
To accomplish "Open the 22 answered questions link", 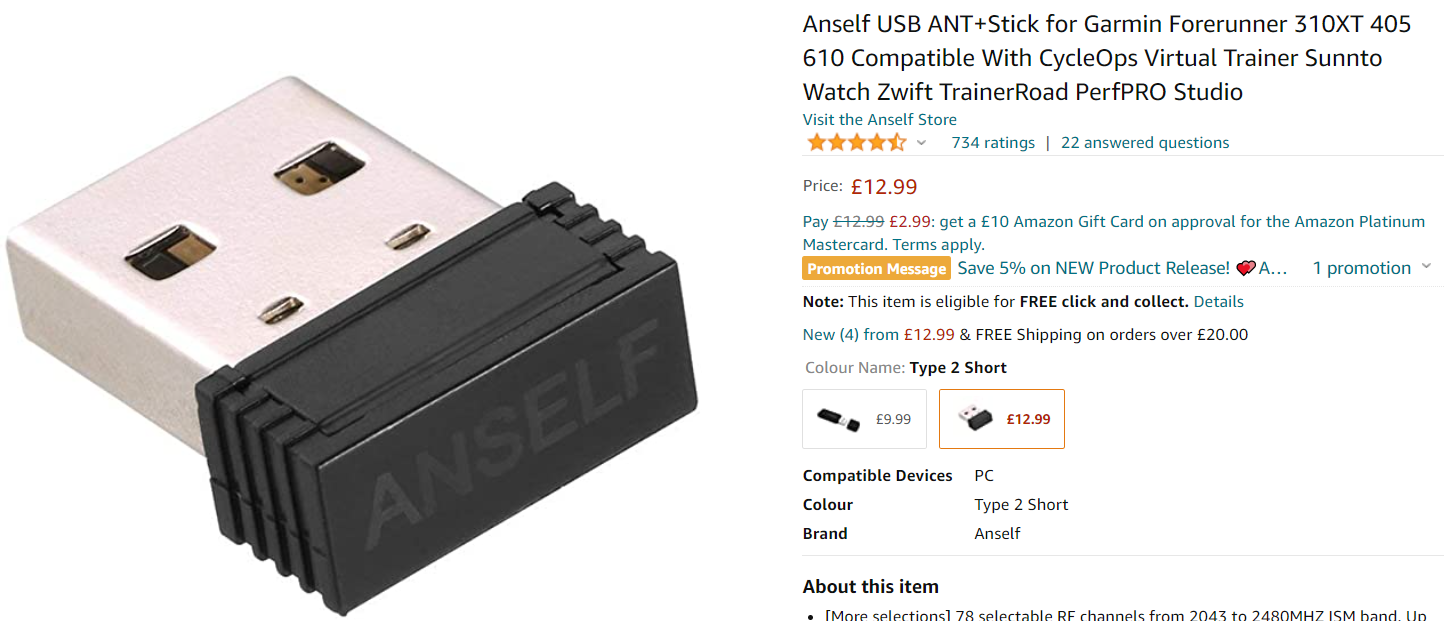I will coord(1145,143).
